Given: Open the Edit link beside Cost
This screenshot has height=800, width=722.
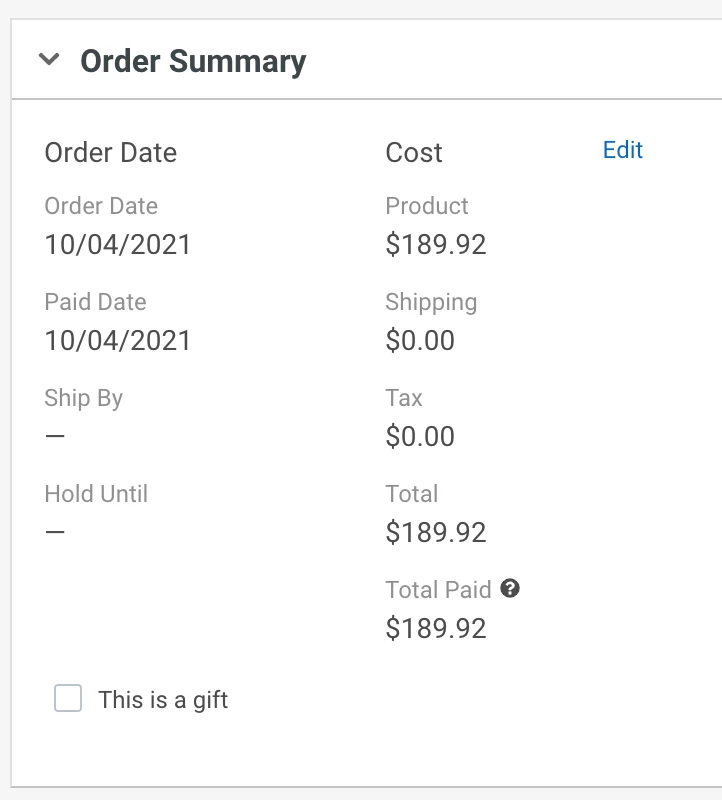Looking at the screenshot, I should (622, 150).
